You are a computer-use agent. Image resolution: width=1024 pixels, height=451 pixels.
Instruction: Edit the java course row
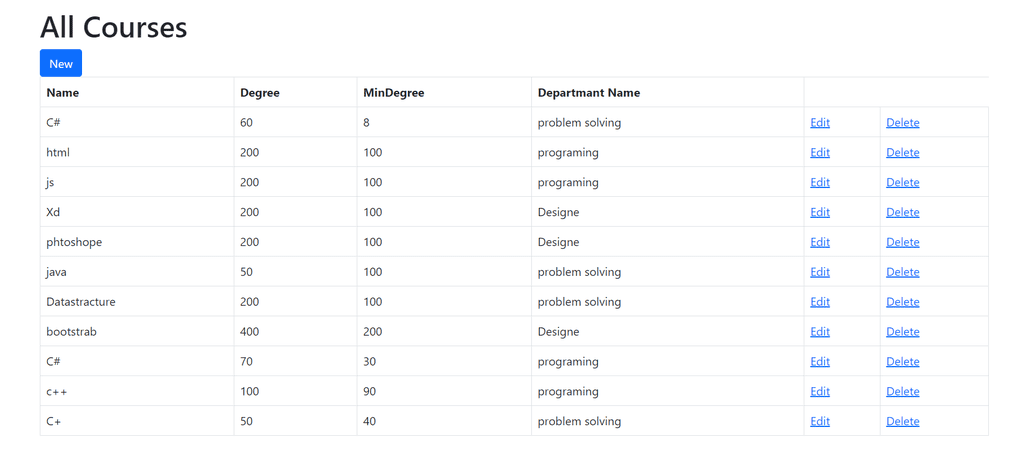[x=820, y=272]
